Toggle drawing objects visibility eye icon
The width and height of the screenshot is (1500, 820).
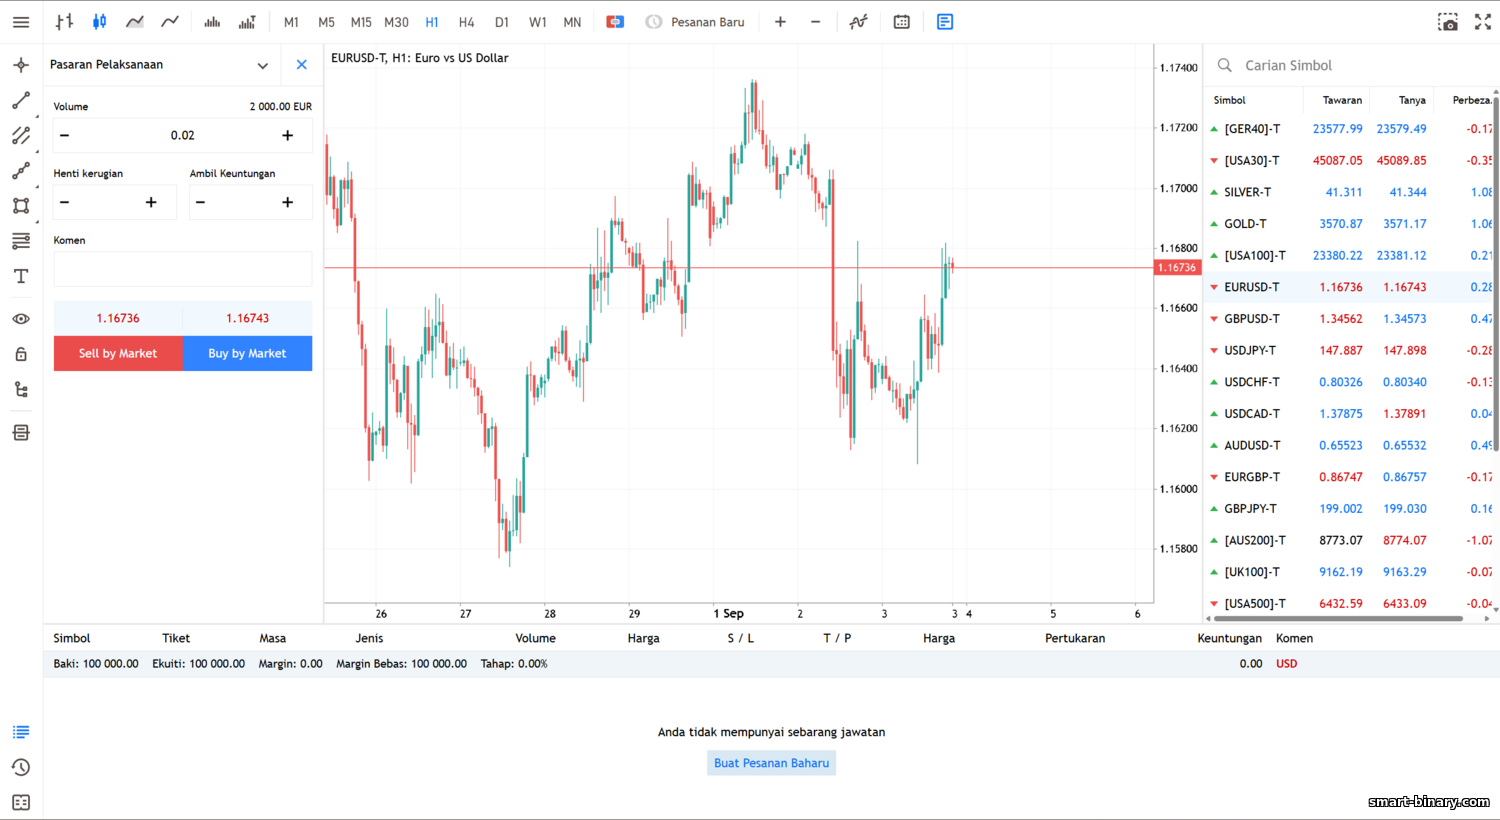21,319
